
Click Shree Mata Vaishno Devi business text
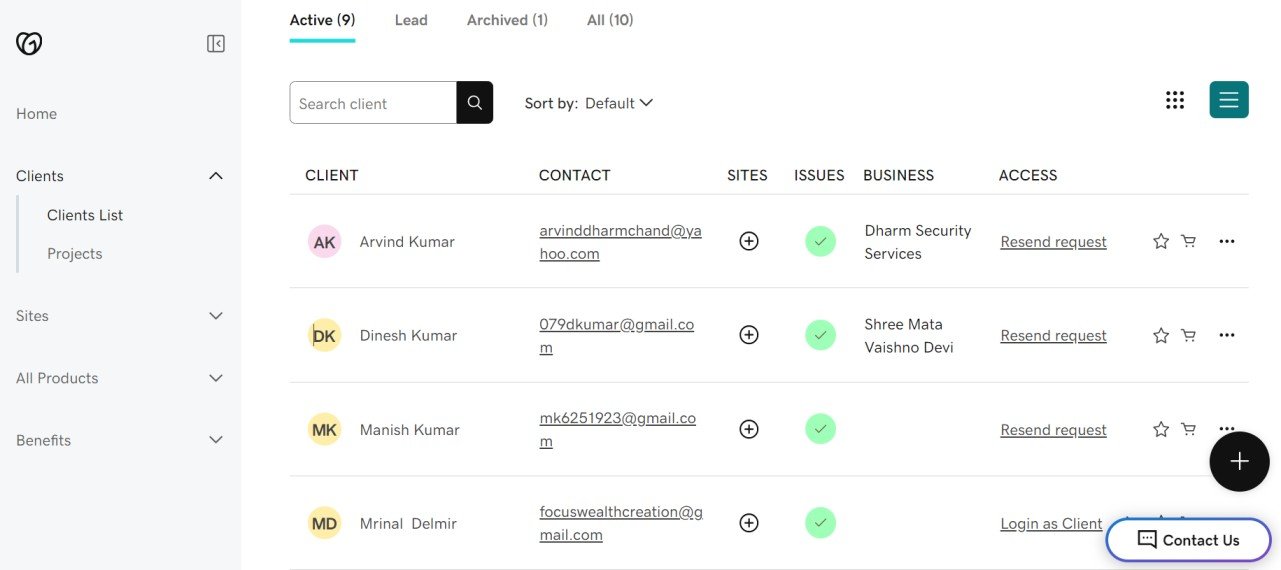(909, 336)
